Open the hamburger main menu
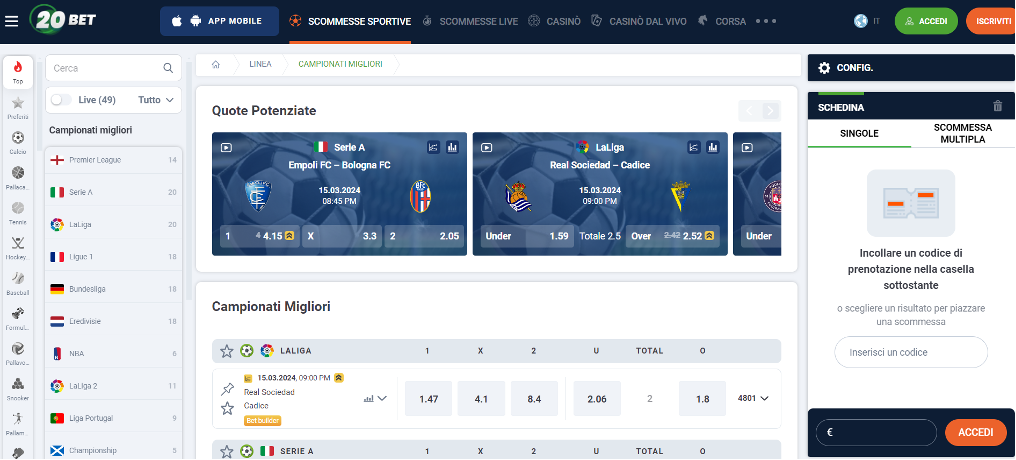Screen dimensions: 1016x460 coord(12,21)
